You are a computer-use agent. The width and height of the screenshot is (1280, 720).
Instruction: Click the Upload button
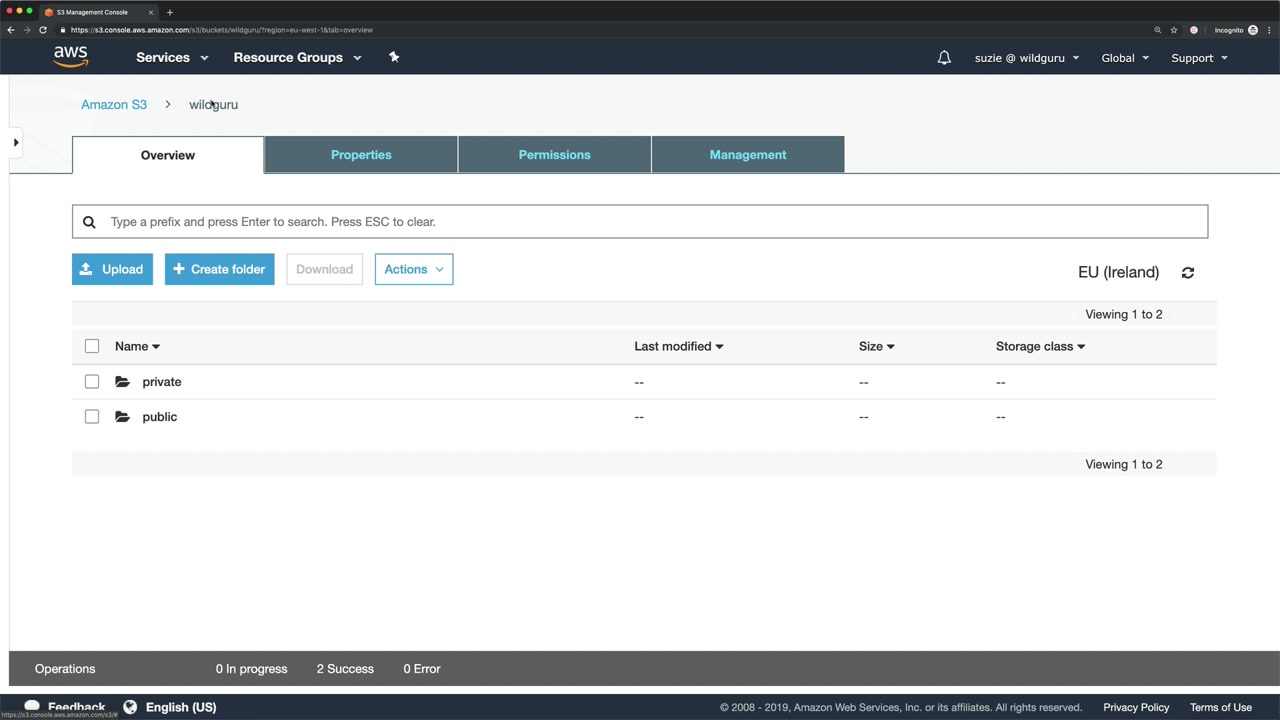[112, 269]
